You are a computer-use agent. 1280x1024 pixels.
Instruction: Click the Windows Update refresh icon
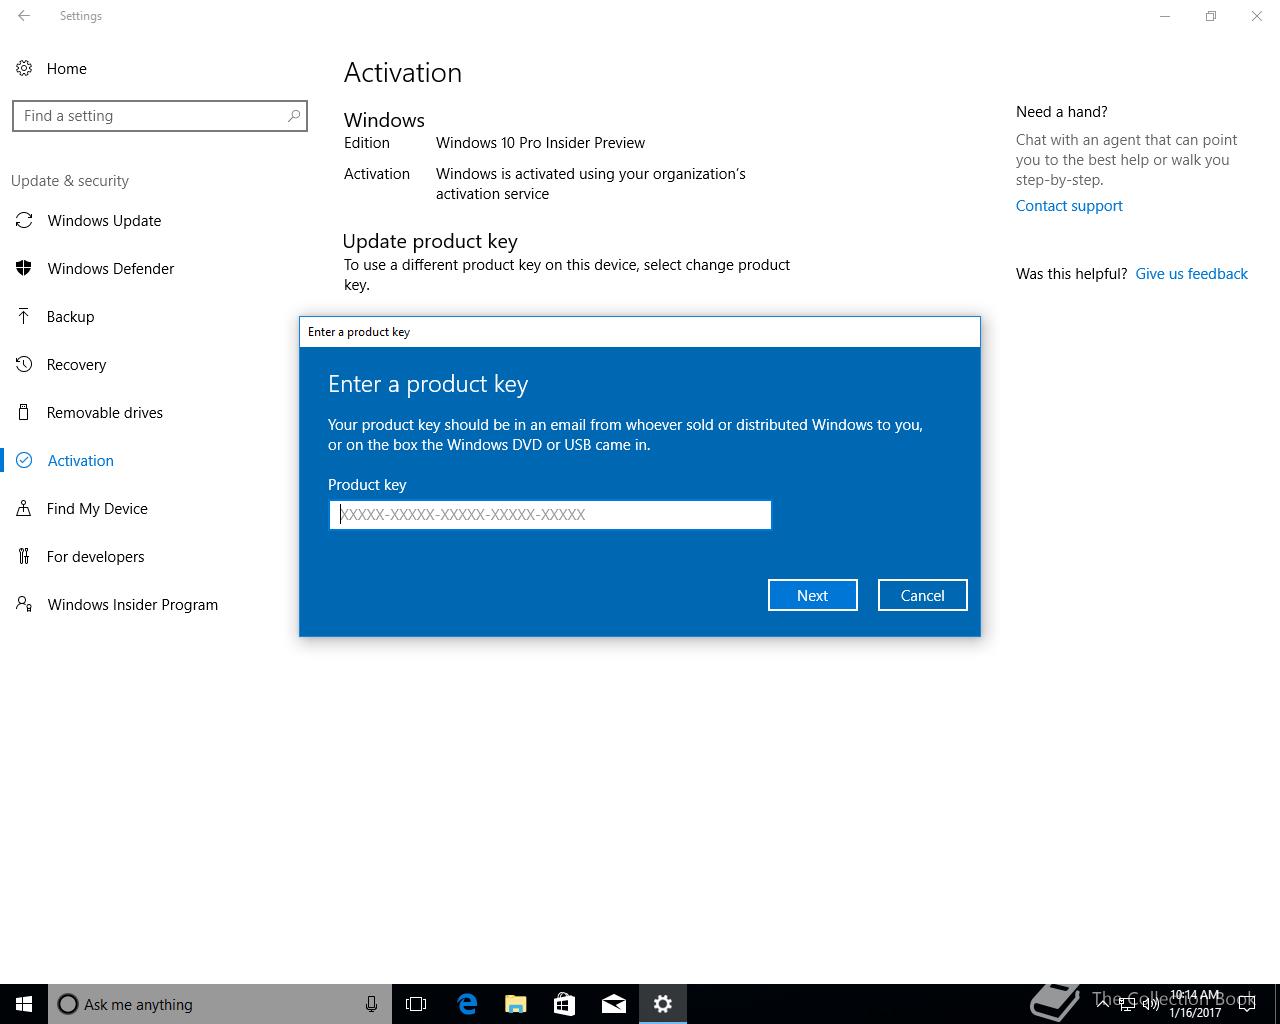pos(24,220)
